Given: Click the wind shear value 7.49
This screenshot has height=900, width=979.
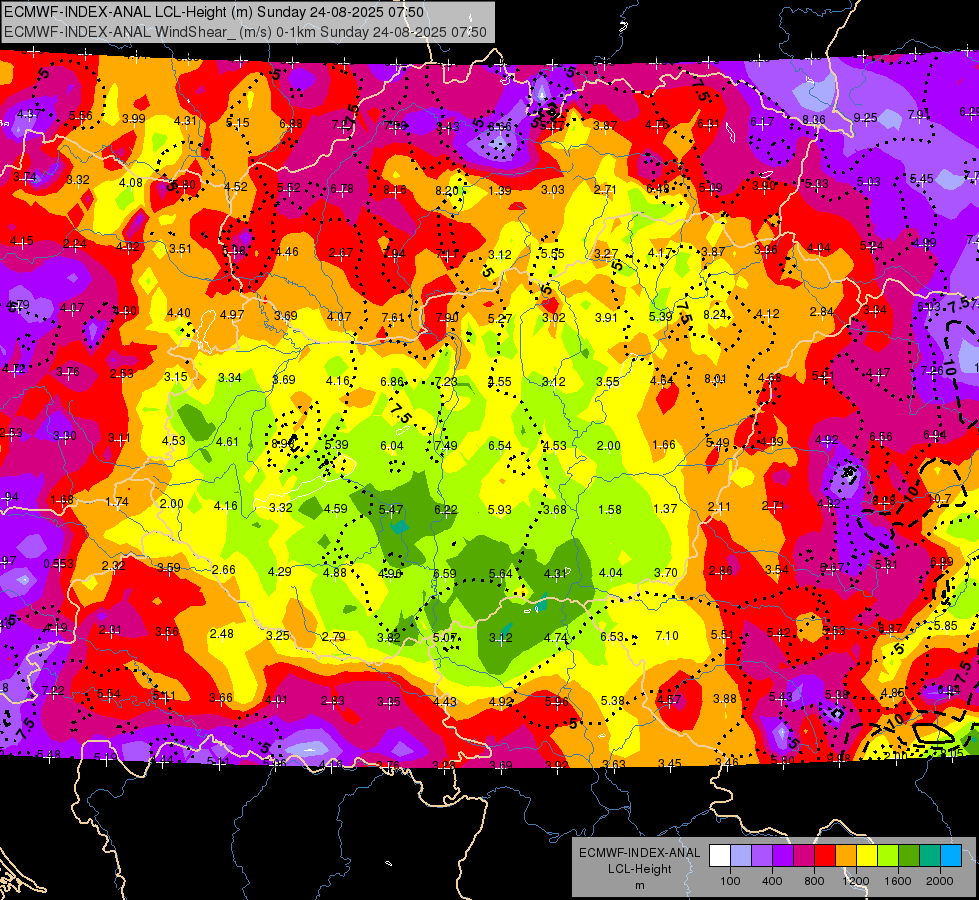Looking at the screenshot, I should (x=446, y=445).
